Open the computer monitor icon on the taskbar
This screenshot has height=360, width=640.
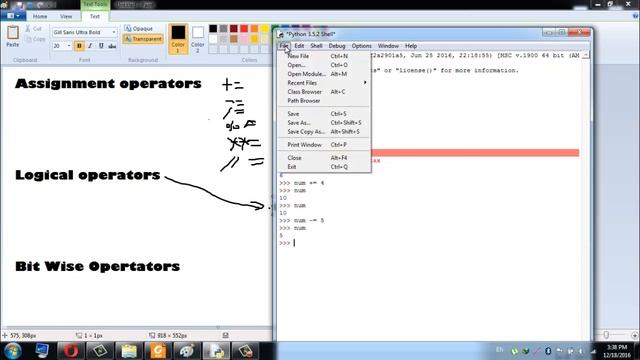click(x=42, y=351)
